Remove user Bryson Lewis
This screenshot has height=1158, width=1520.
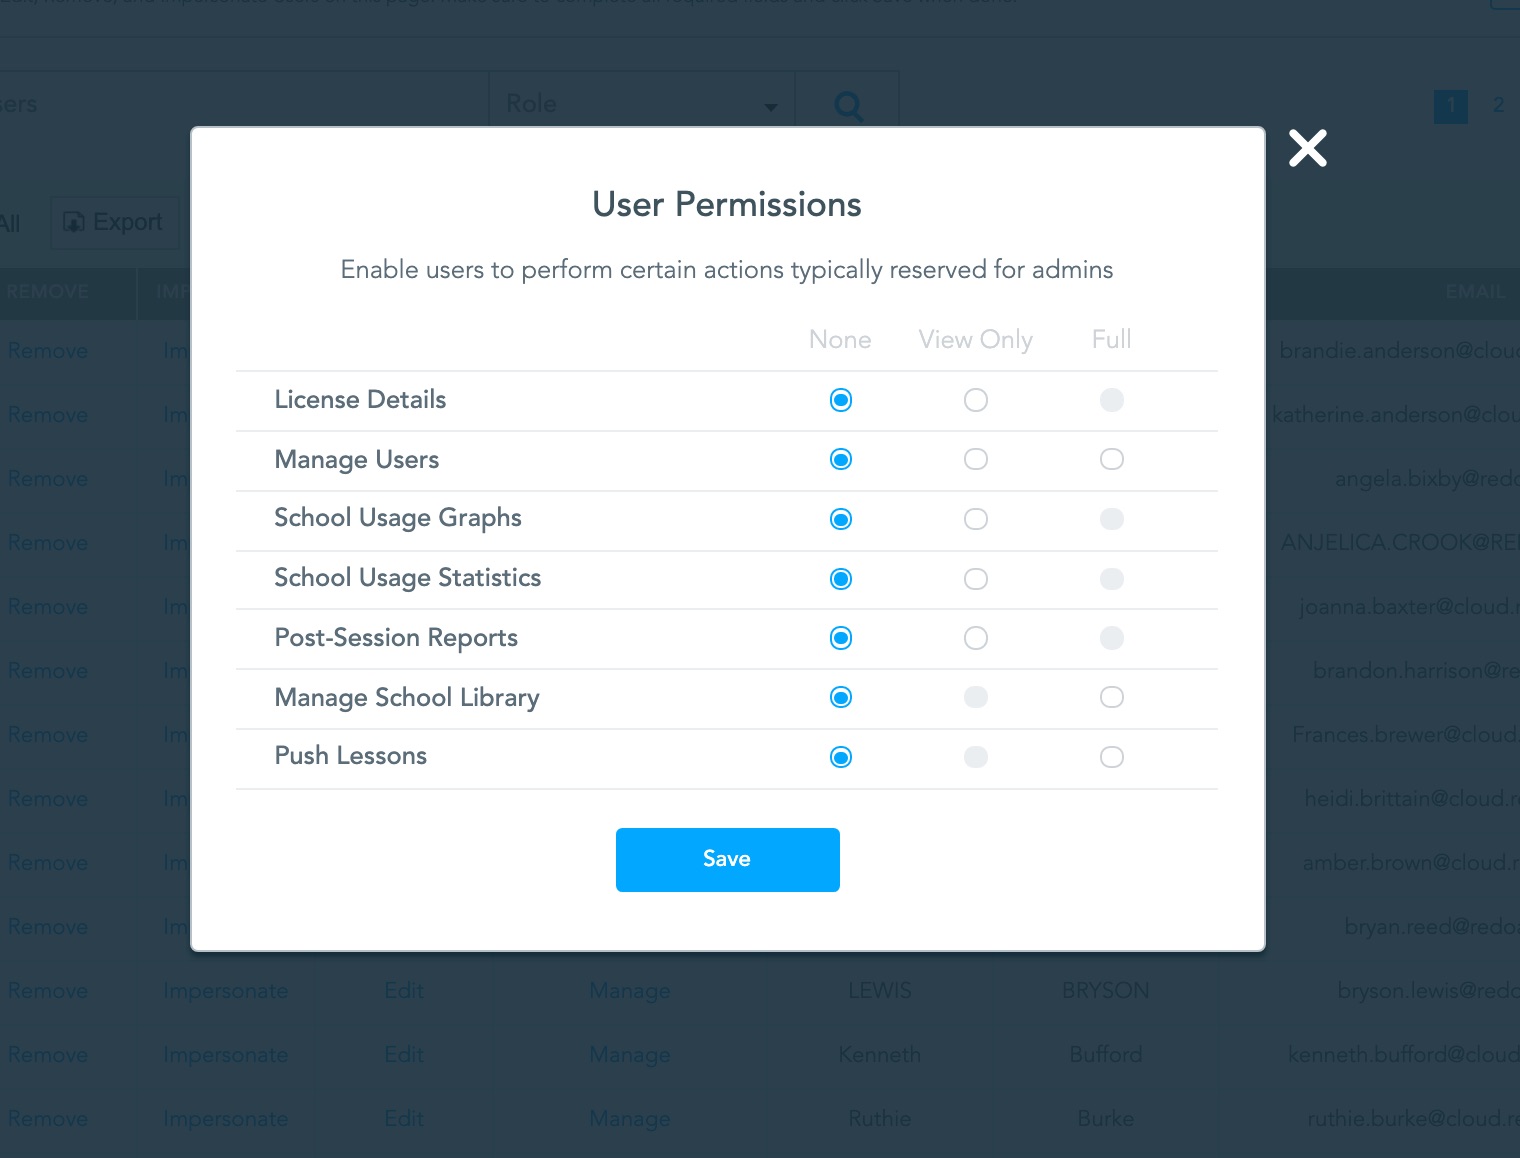(x=47, y=990)
